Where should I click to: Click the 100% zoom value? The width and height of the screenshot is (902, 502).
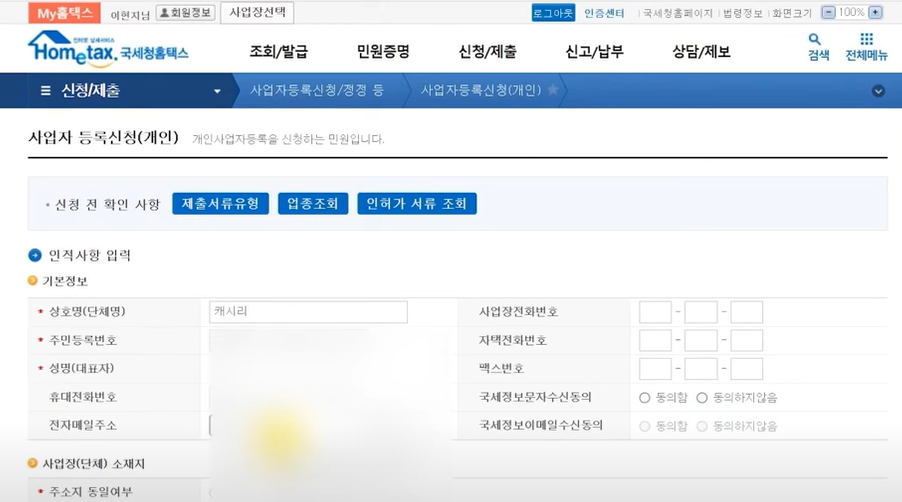(851, 12)
